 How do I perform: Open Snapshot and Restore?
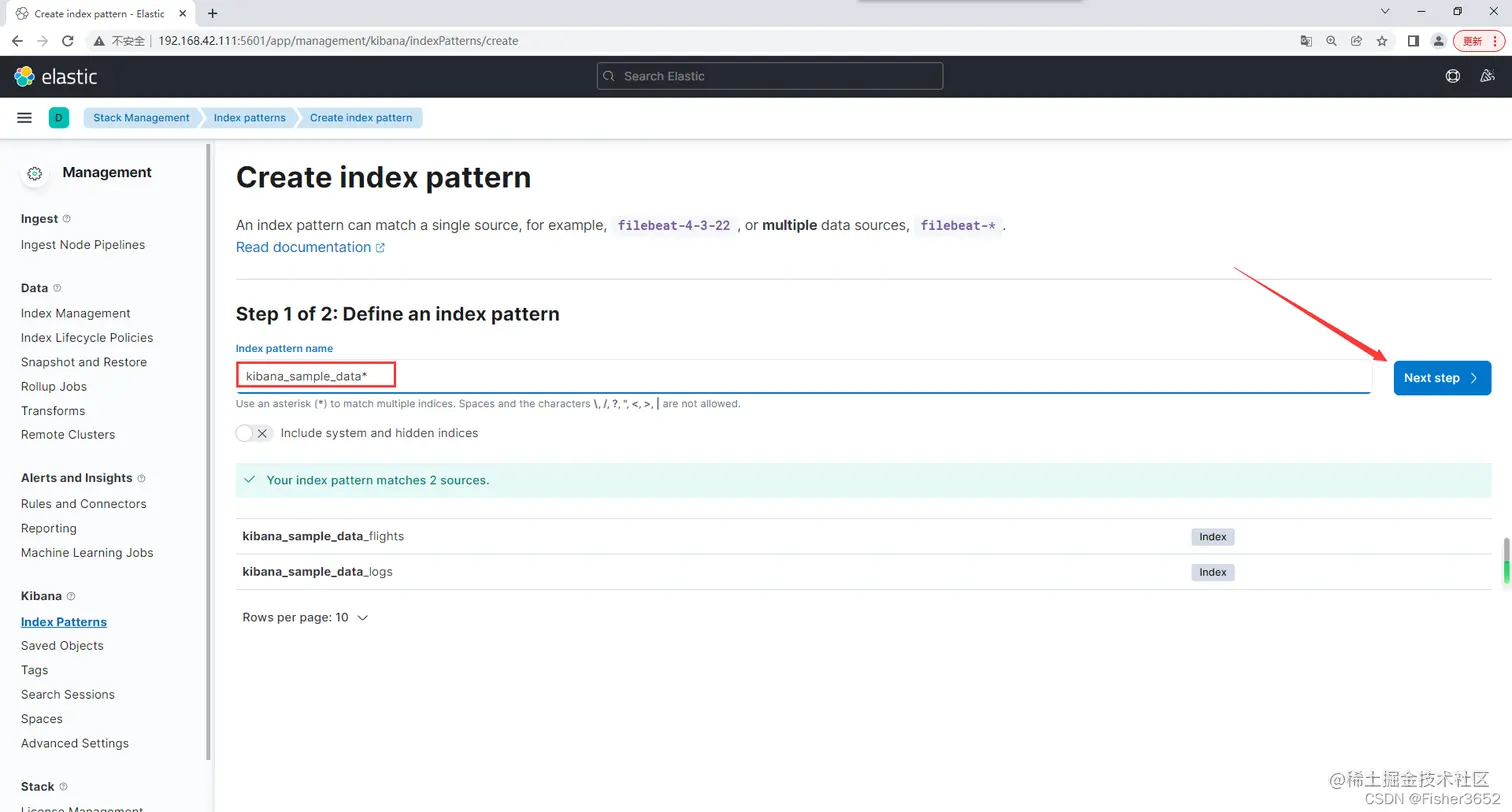[84, 362]
